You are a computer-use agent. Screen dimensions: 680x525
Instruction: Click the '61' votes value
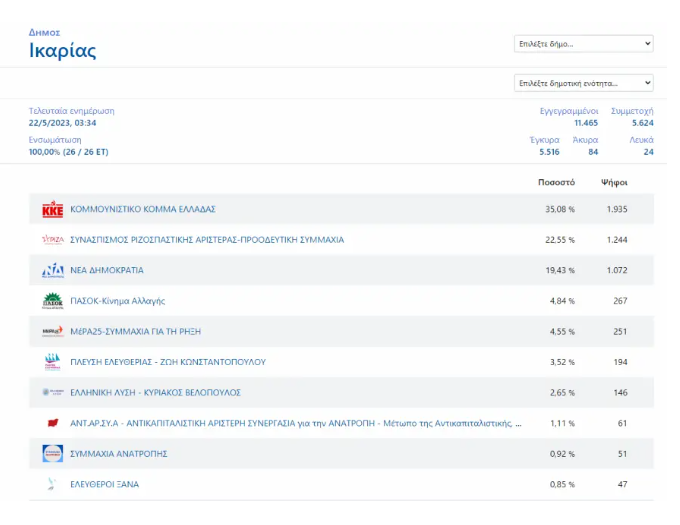click(x=622, y=423)
